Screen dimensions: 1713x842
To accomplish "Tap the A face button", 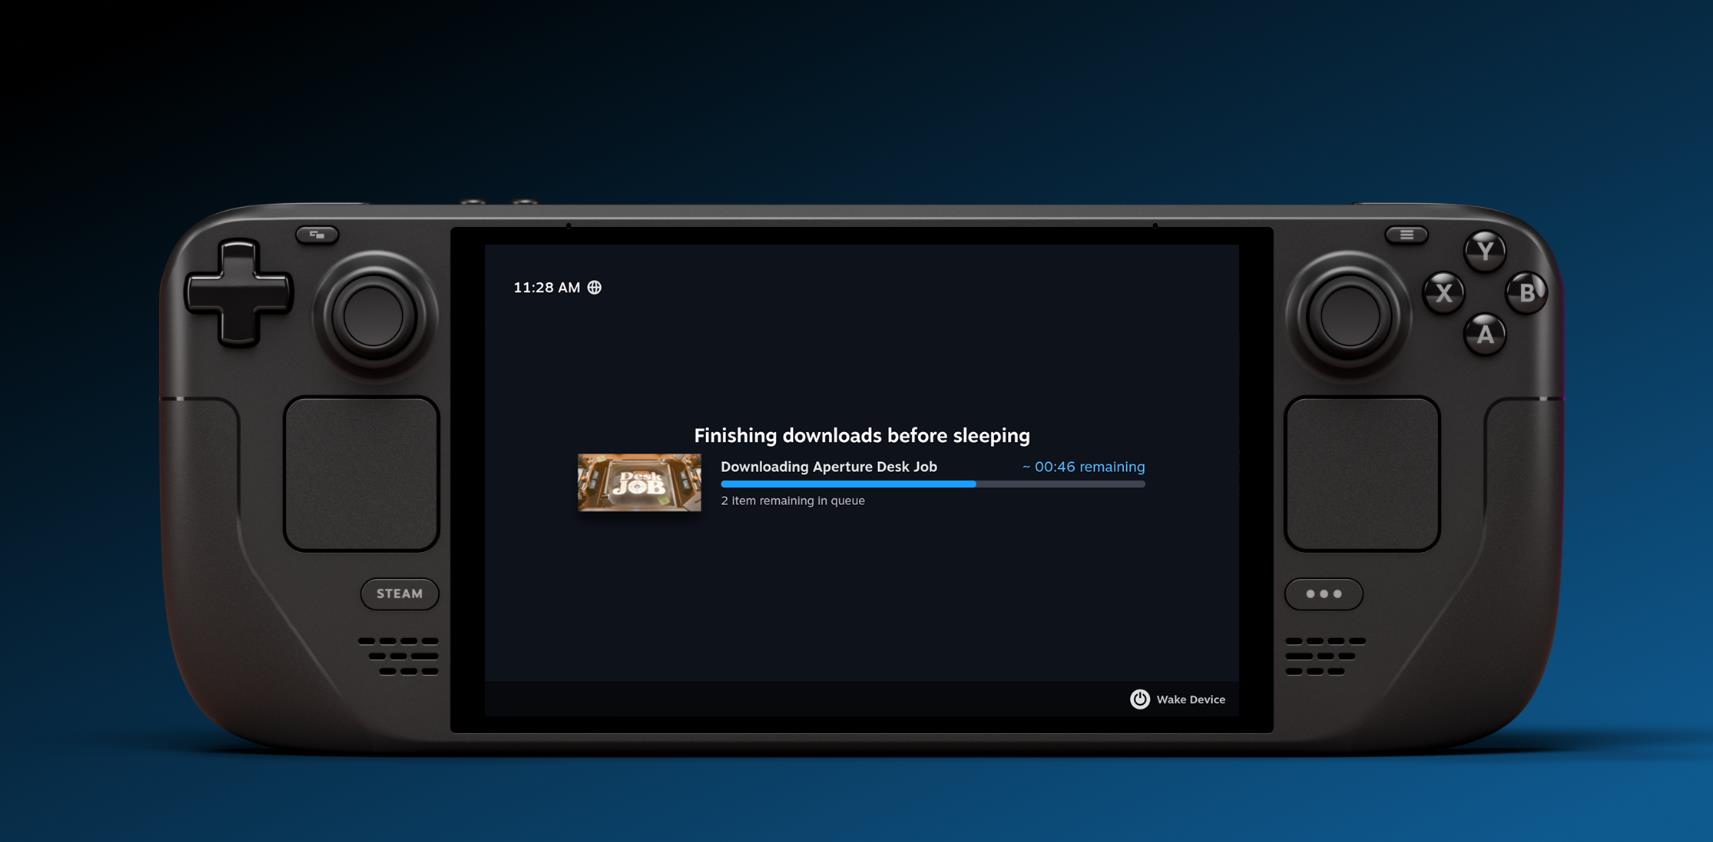I will click(1485, 335).
